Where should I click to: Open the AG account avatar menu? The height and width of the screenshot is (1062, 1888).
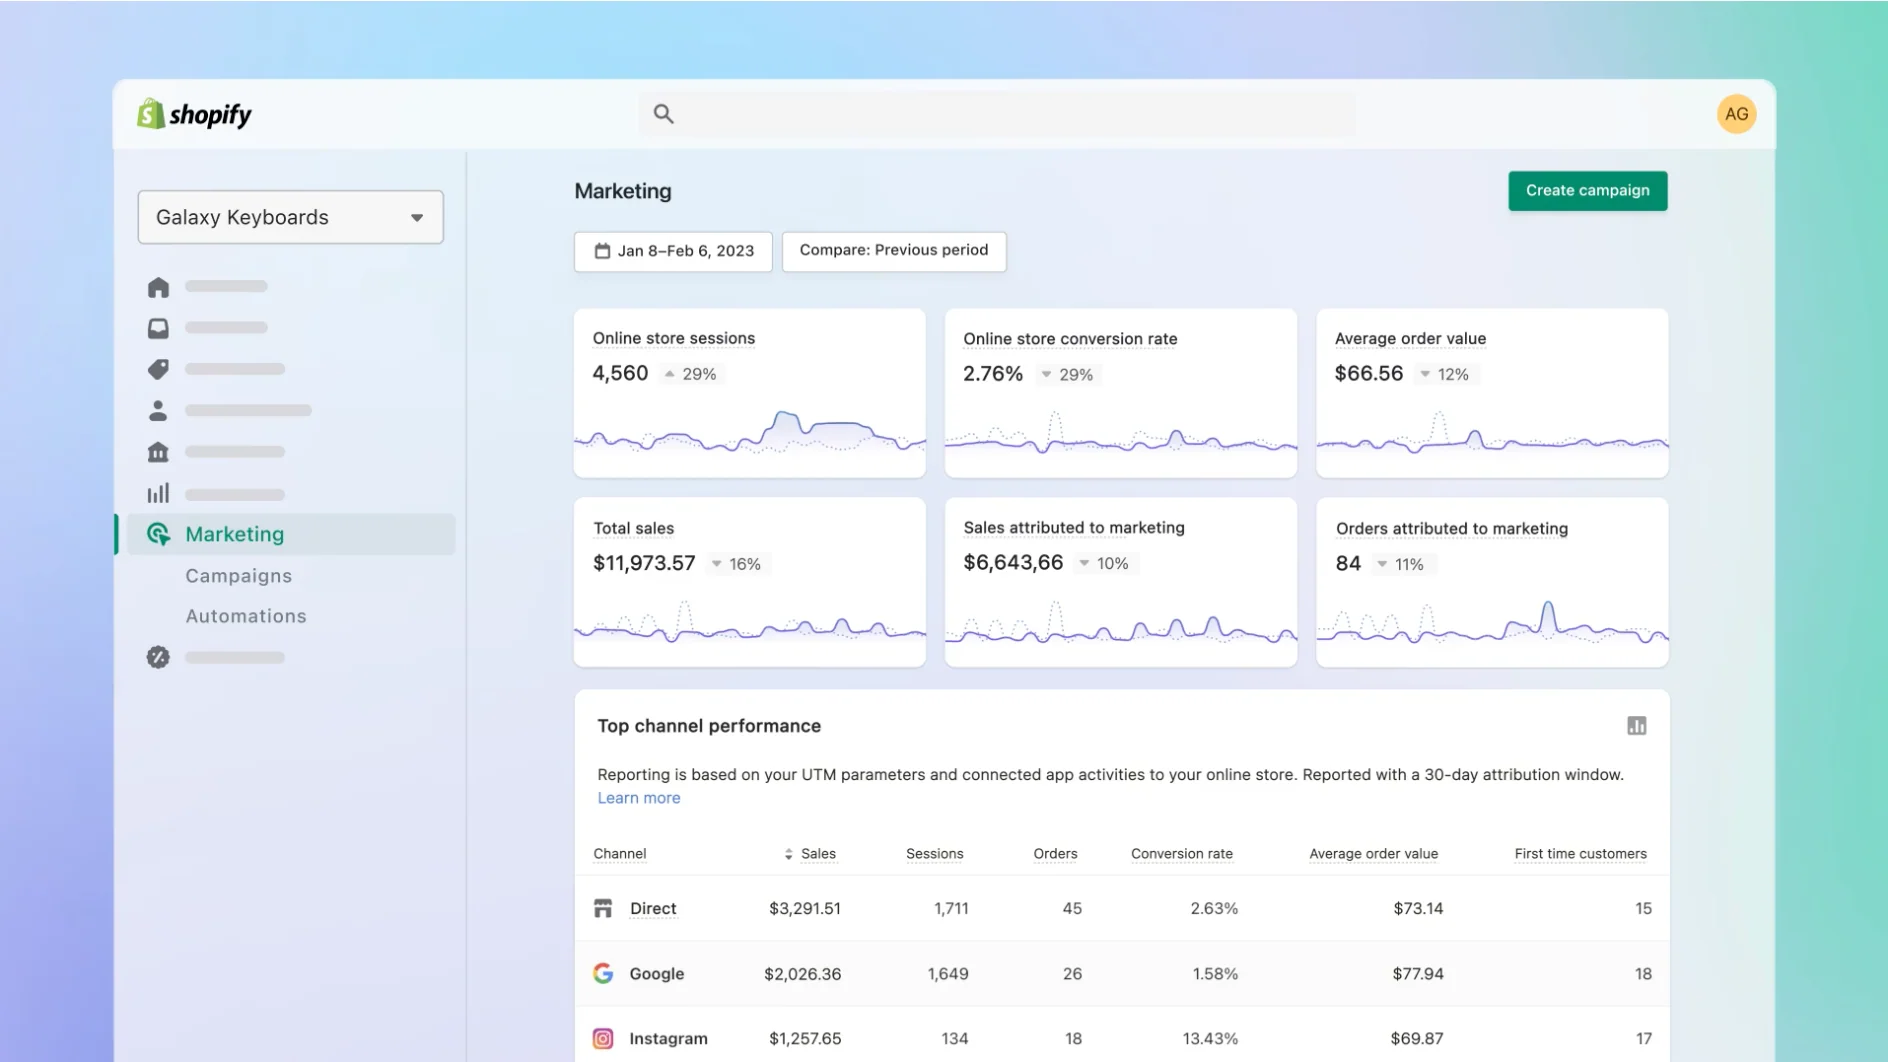click(1737, 113)
